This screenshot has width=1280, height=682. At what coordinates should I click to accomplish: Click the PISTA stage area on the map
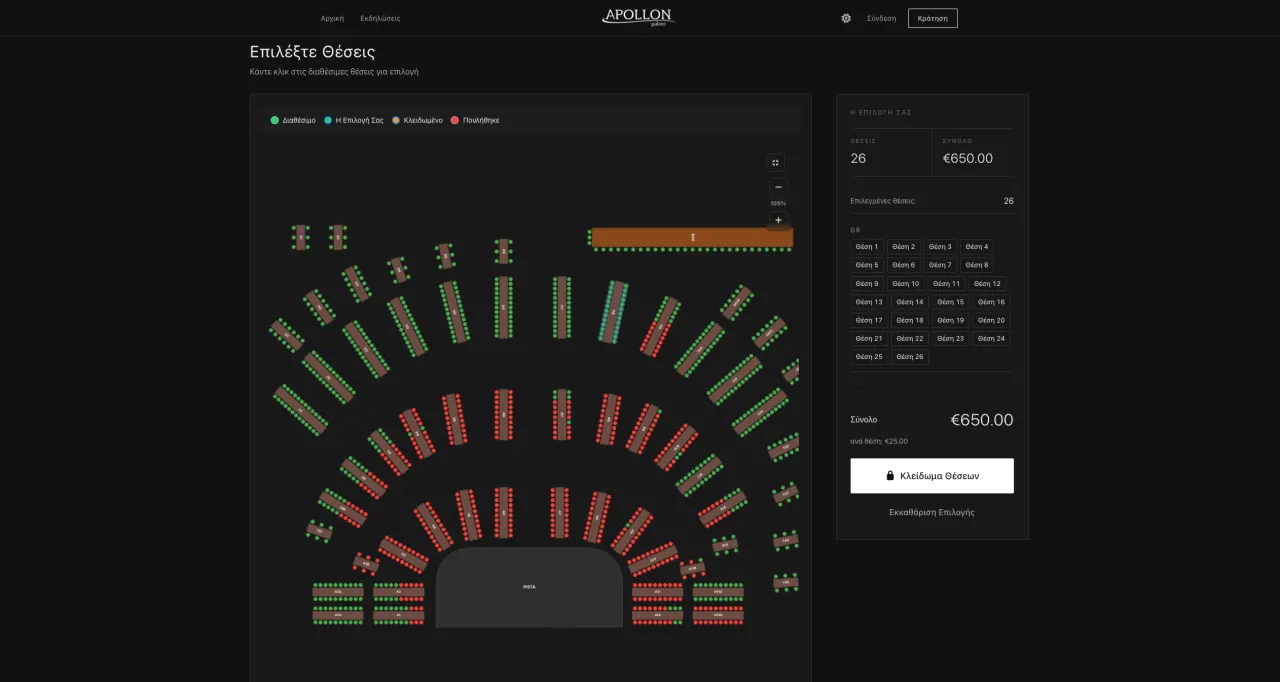[x=529, y=587]
